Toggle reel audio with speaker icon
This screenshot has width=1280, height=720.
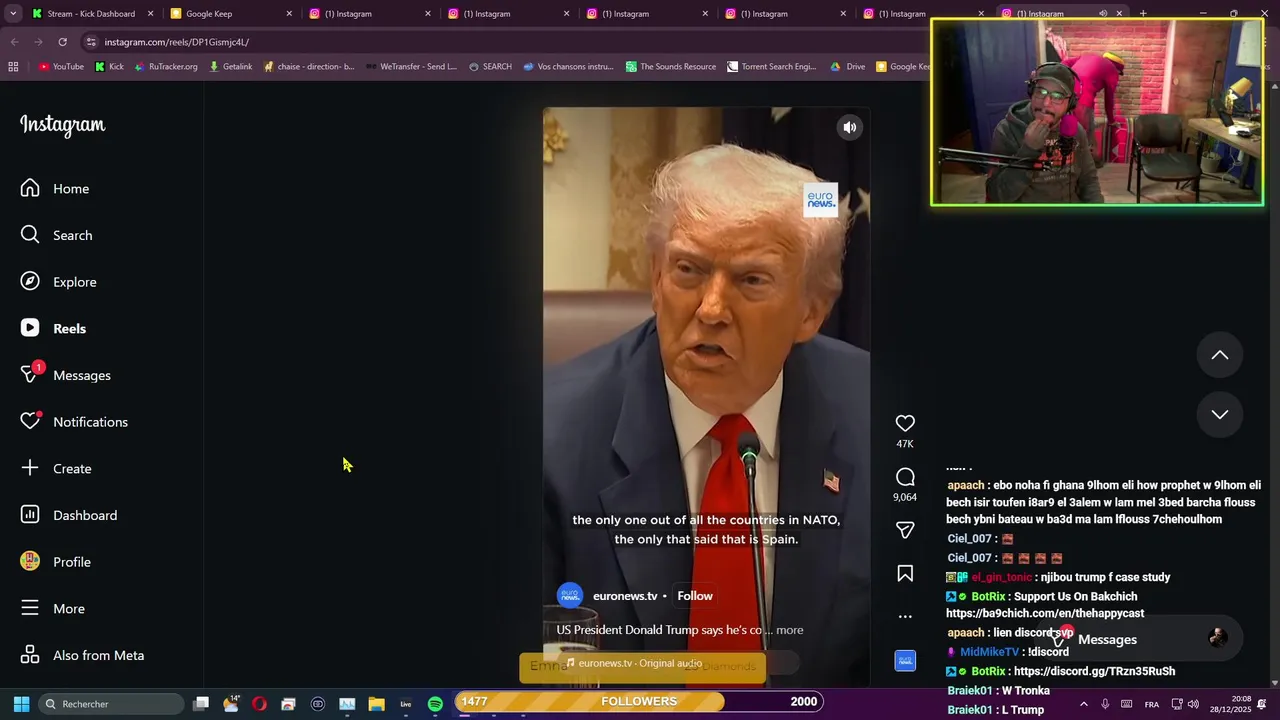[849, 127]
